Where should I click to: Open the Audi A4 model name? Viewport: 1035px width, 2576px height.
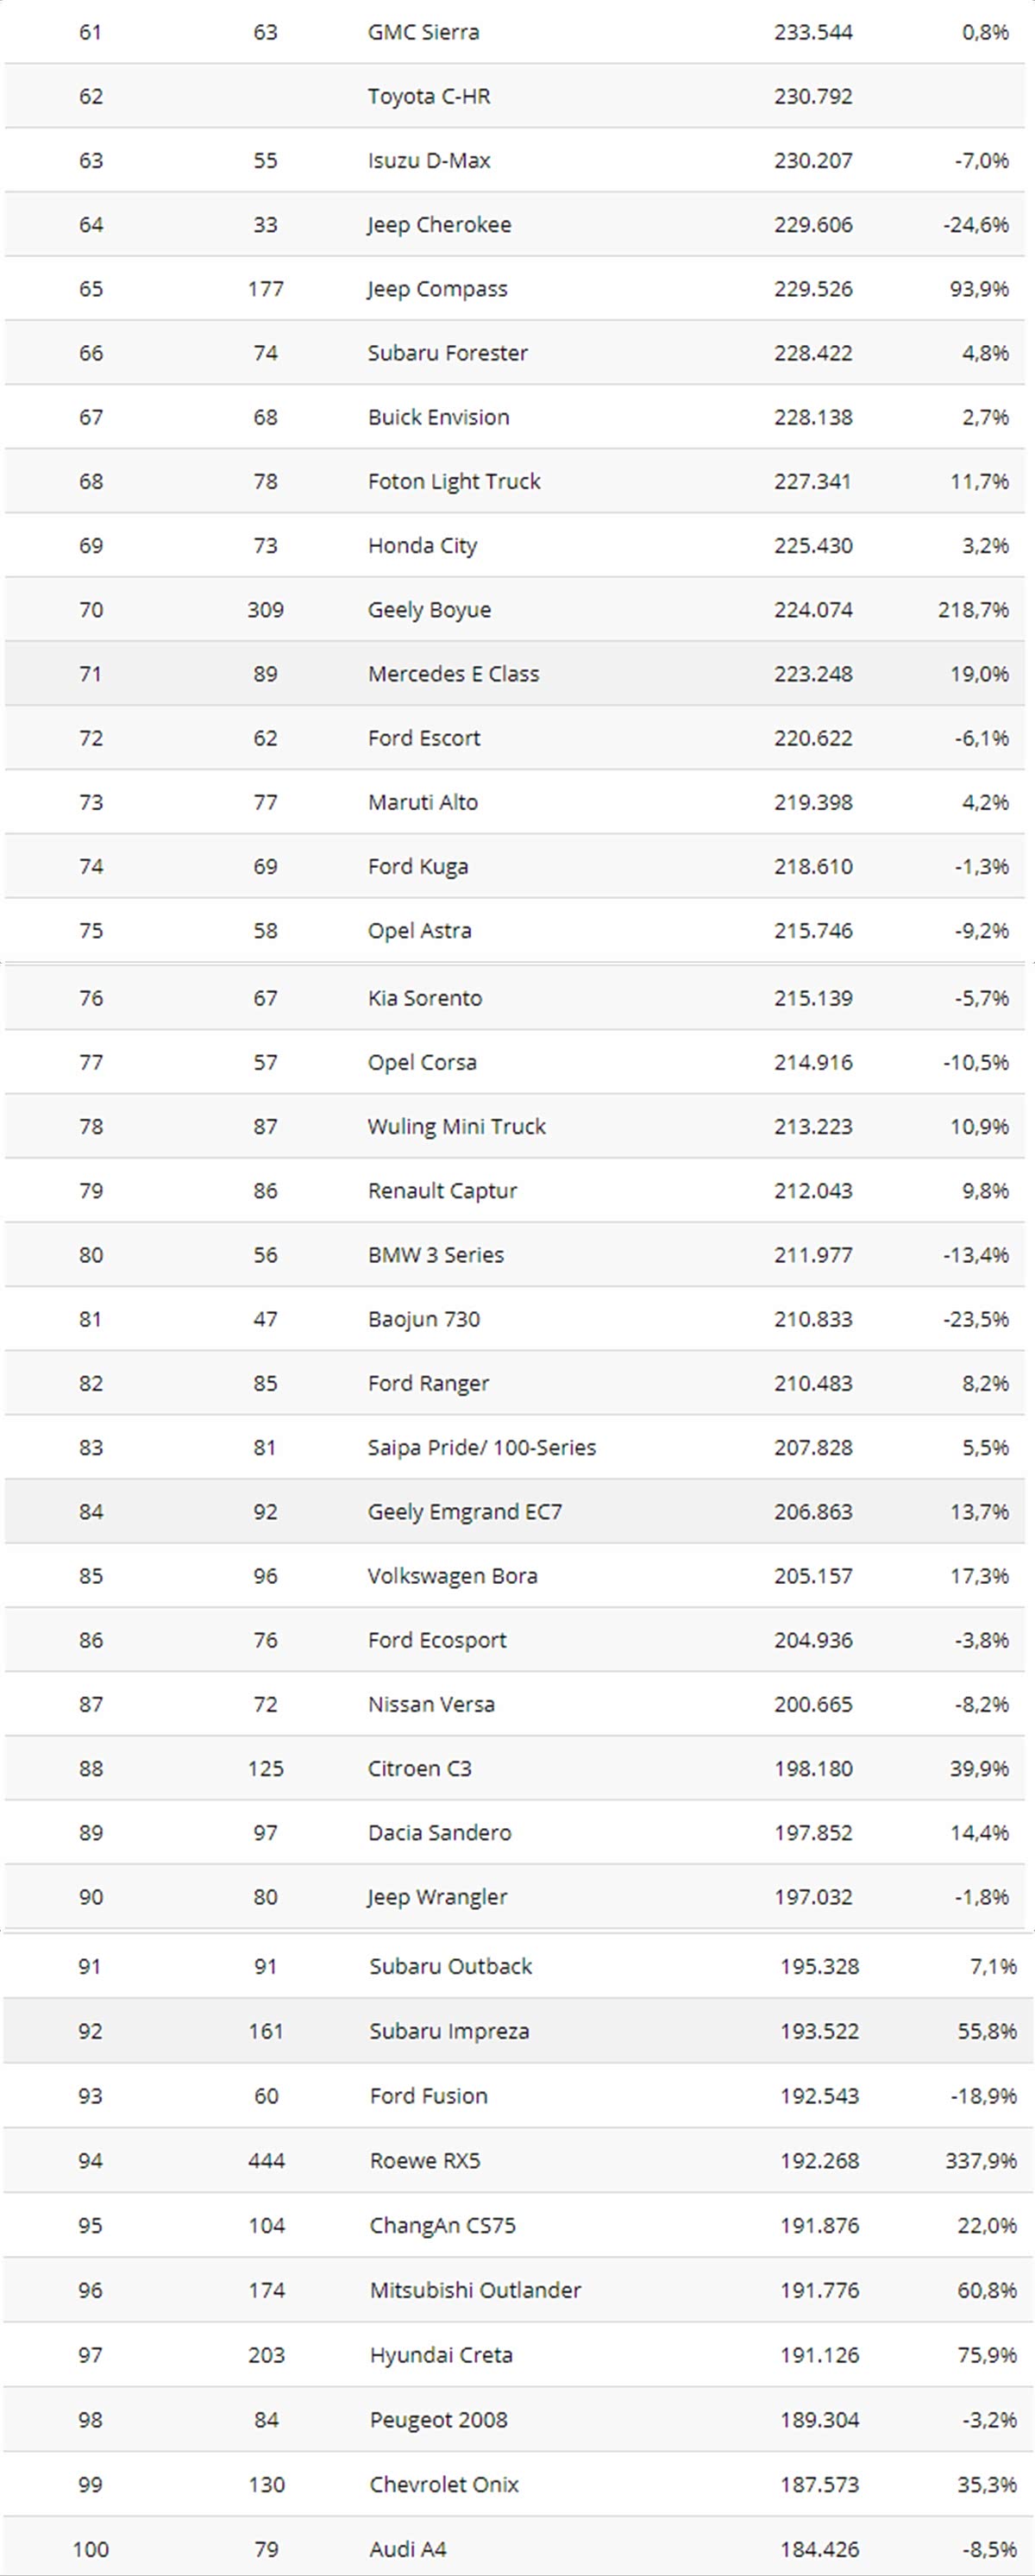coord(408,2548)
